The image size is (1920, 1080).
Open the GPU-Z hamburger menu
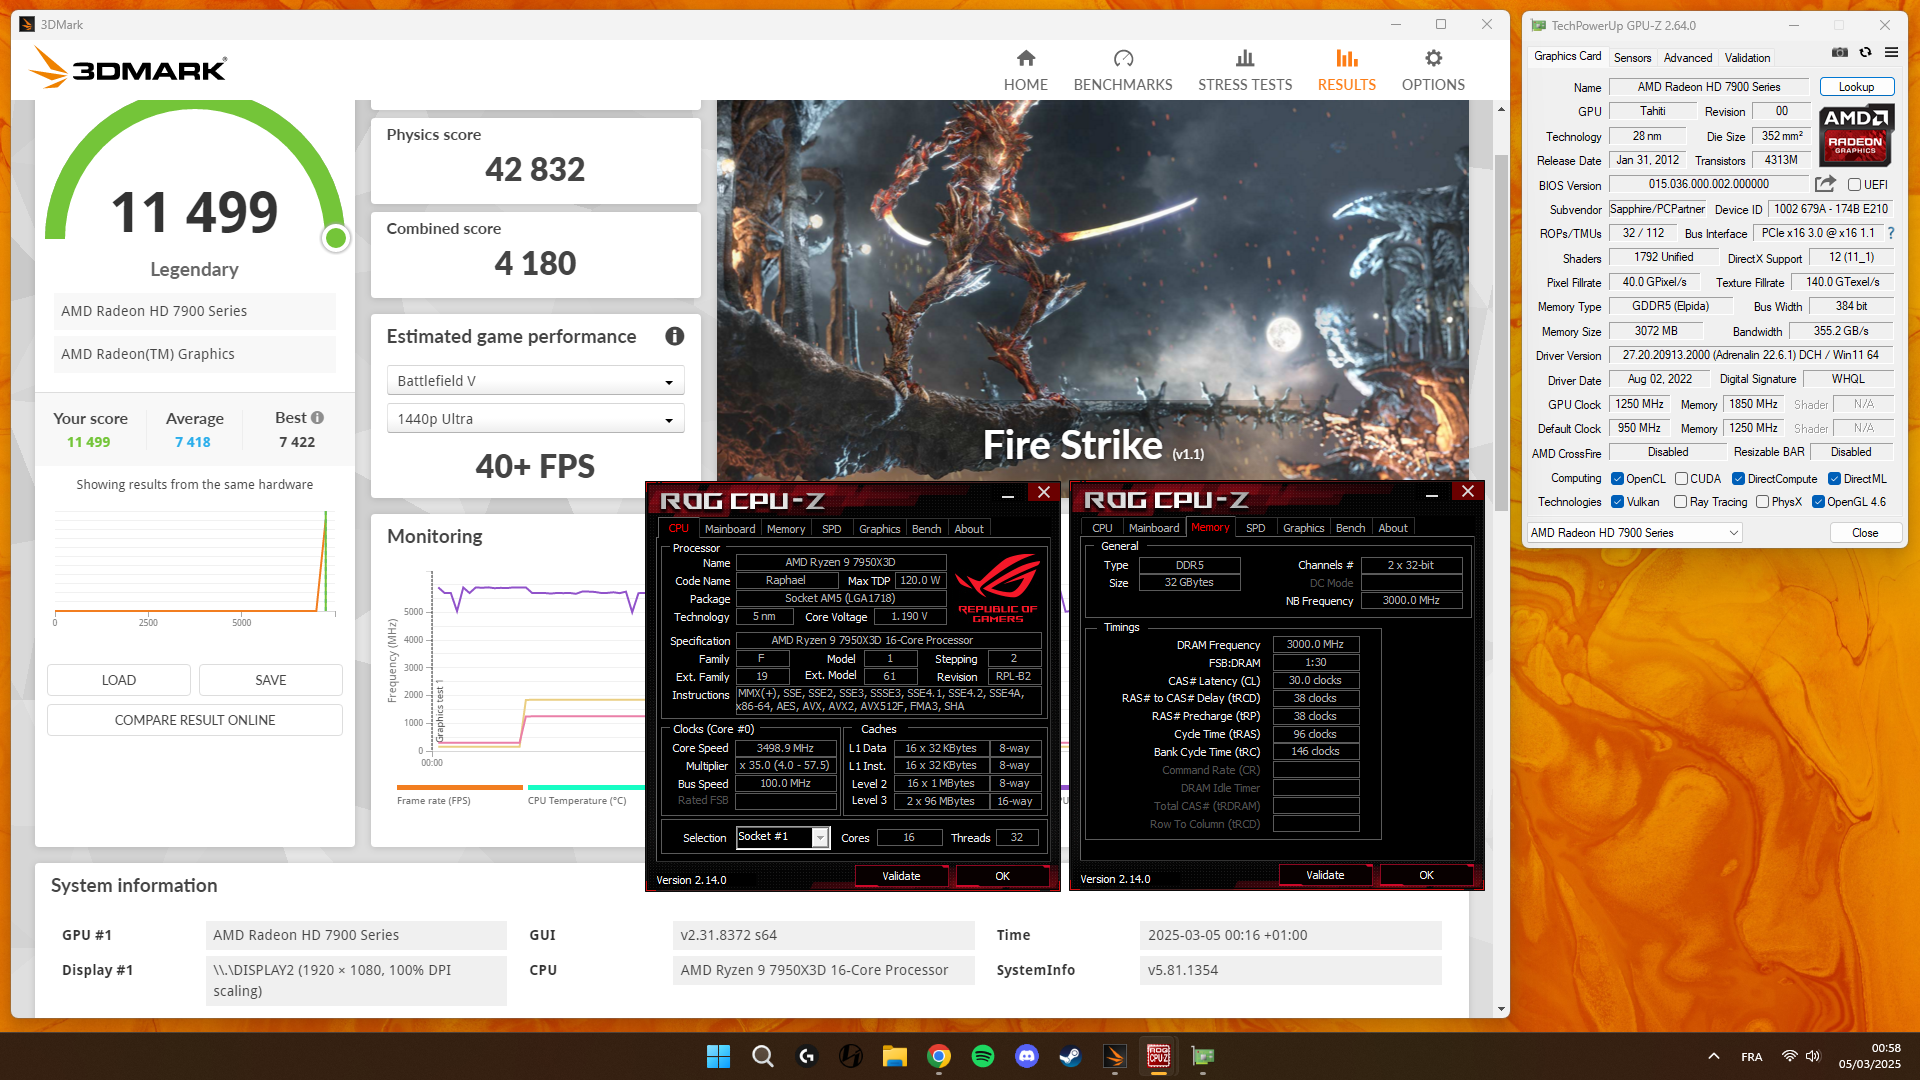1891,53
